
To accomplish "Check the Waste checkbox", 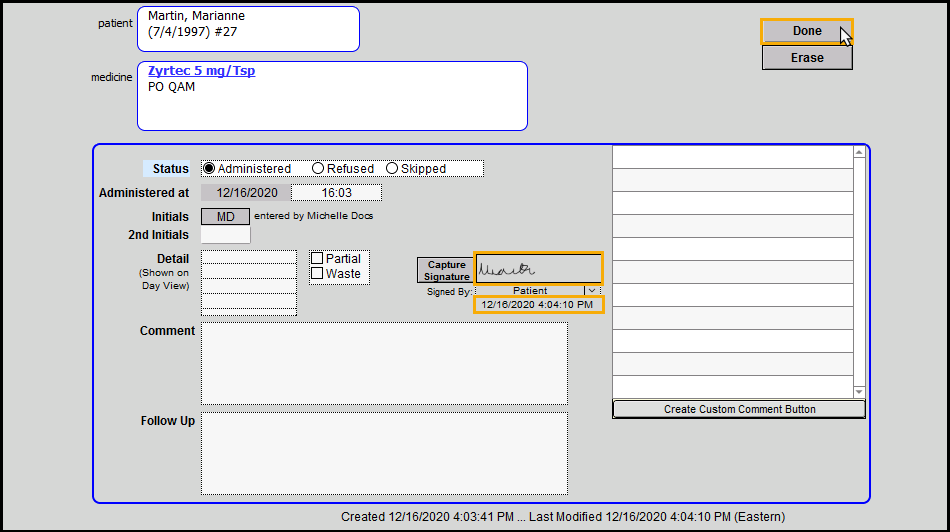I will click(x=317, y=274).
